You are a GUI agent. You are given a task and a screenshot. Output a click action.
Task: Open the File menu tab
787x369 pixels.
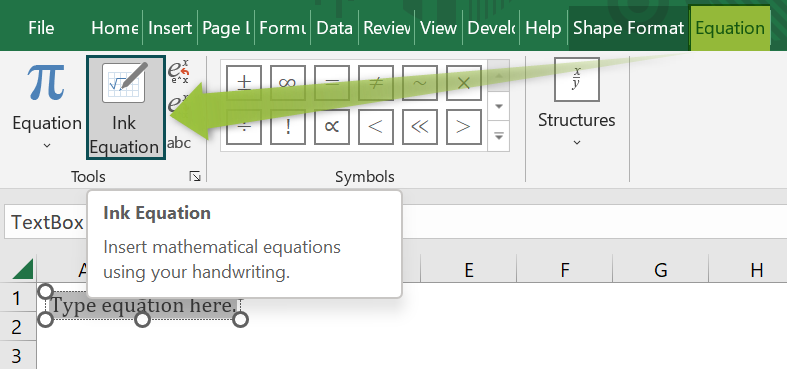(x=41, y=28)
